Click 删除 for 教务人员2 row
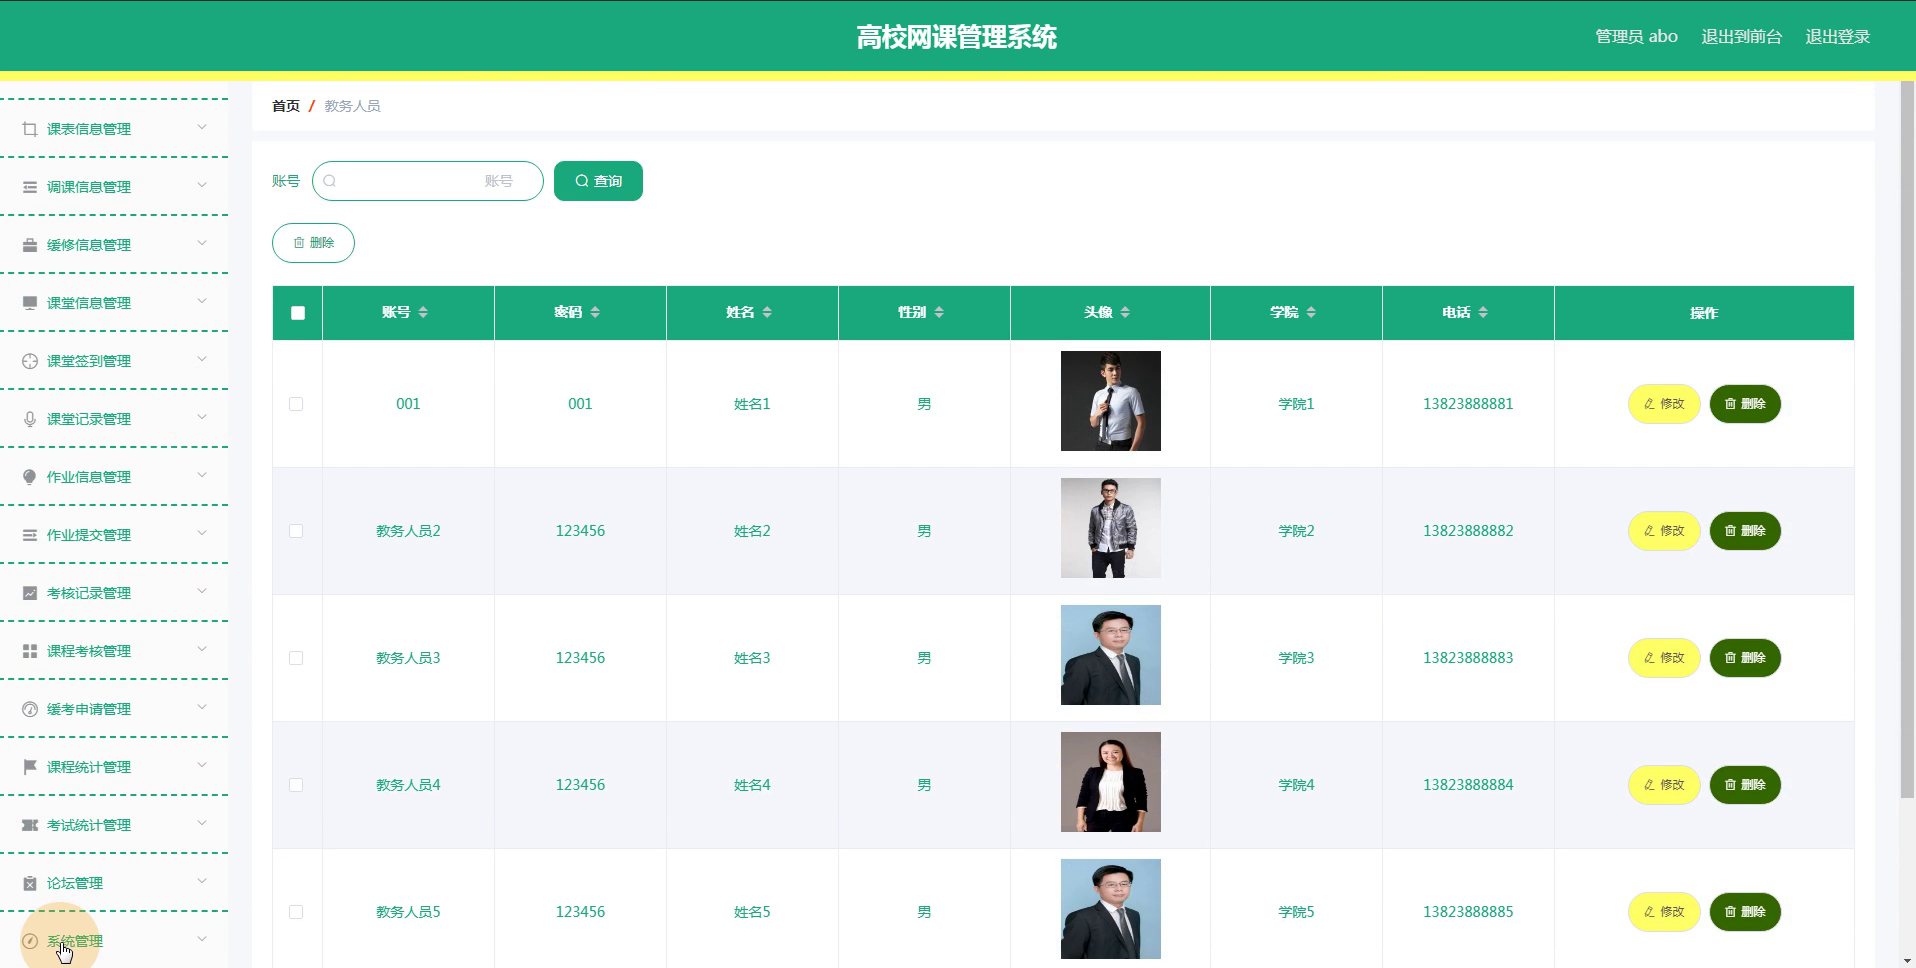The height and width of the screenshot is (968, 1916). 1745,531
